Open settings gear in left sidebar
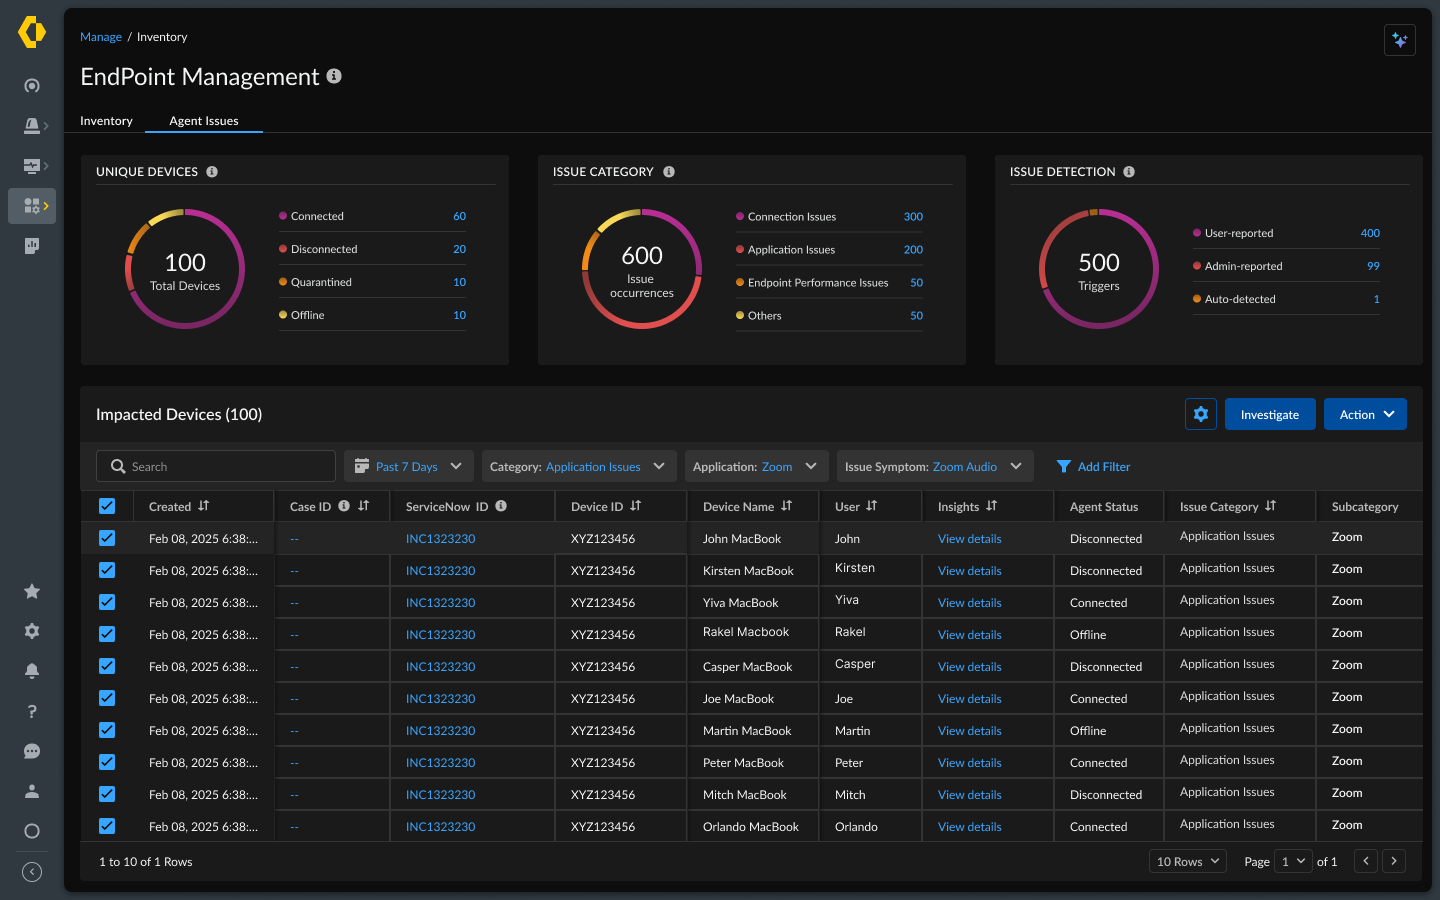 [x=32, y=631]
